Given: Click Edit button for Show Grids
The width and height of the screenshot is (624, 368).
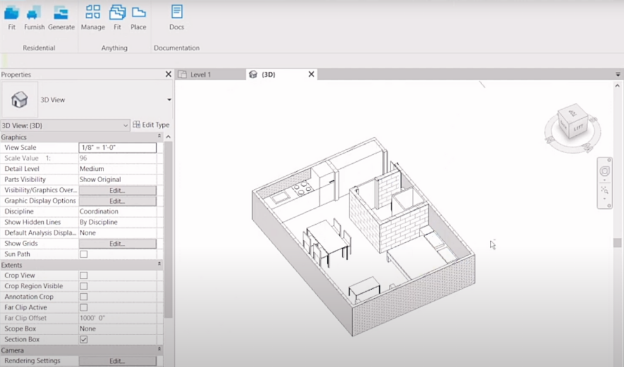Looking at the screenshot, I should 117,243.
